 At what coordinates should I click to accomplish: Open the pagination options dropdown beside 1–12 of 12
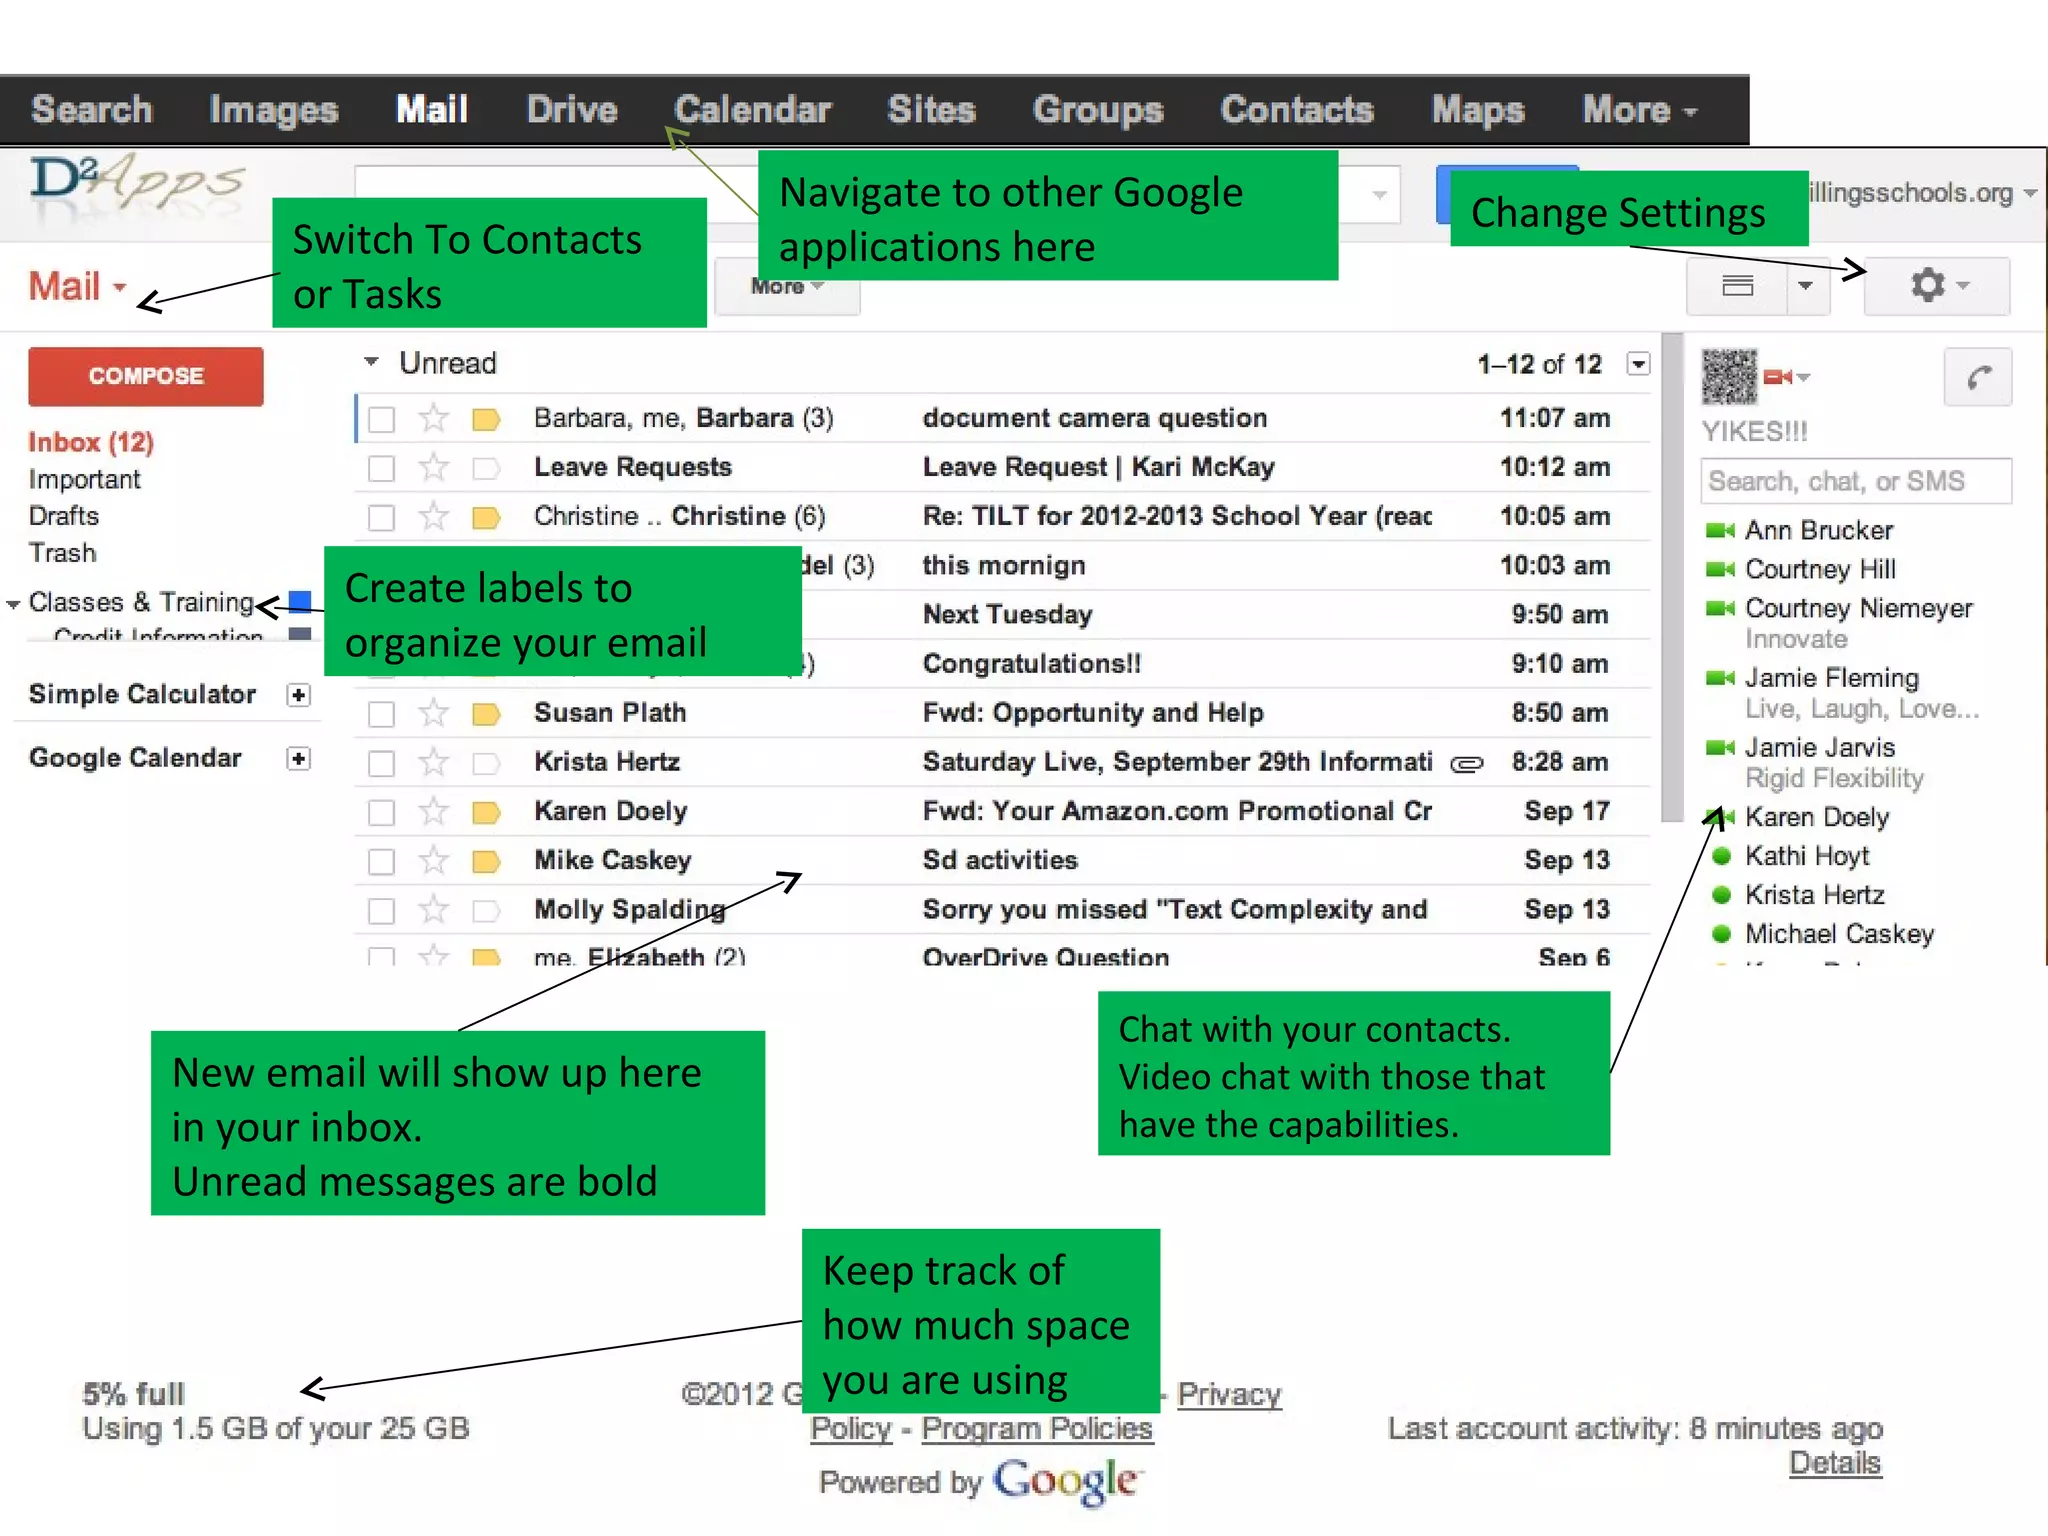click(1638, 364)
